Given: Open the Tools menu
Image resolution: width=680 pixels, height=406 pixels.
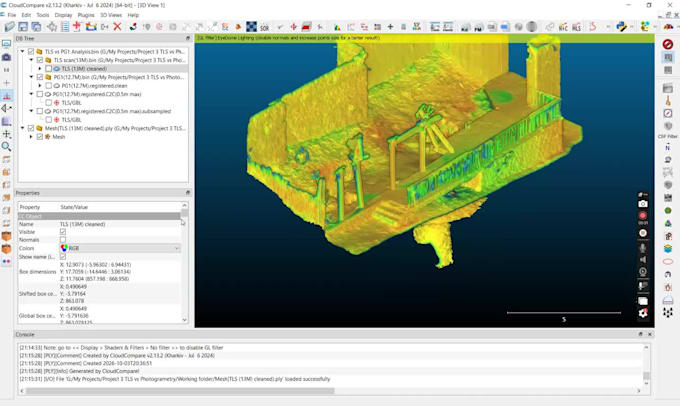Looking at the screenshot, I should 42,15.
